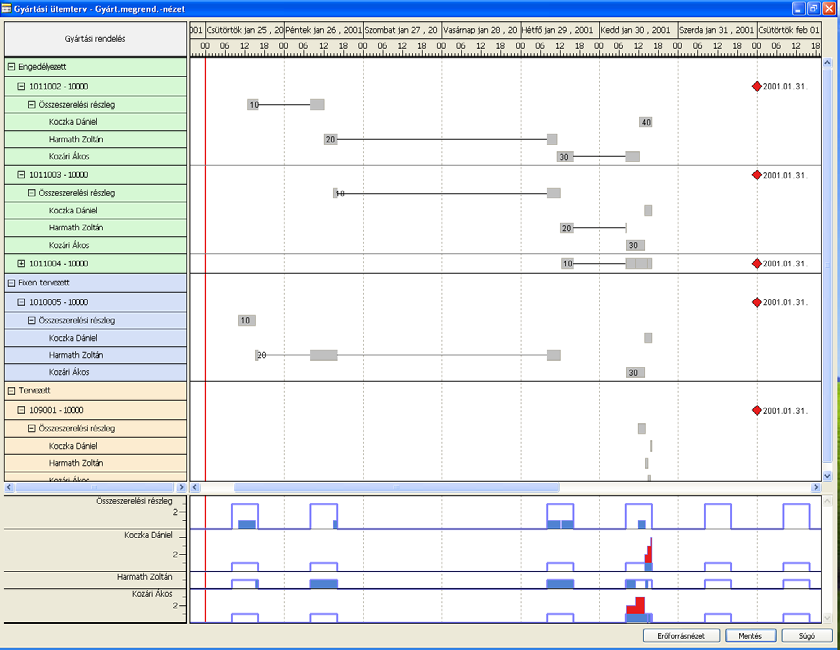Open Súgó help
840x650 pixels.
click(807, 636)
